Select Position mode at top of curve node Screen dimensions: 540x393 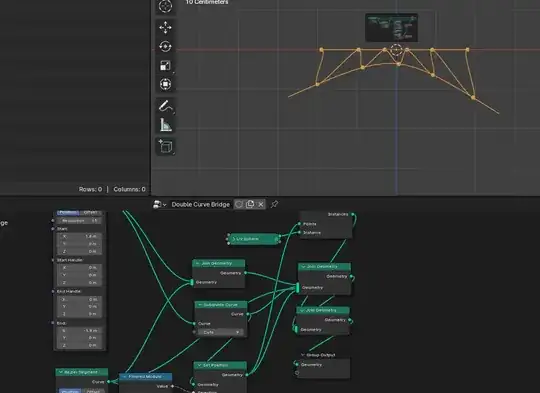click(68, 213)
